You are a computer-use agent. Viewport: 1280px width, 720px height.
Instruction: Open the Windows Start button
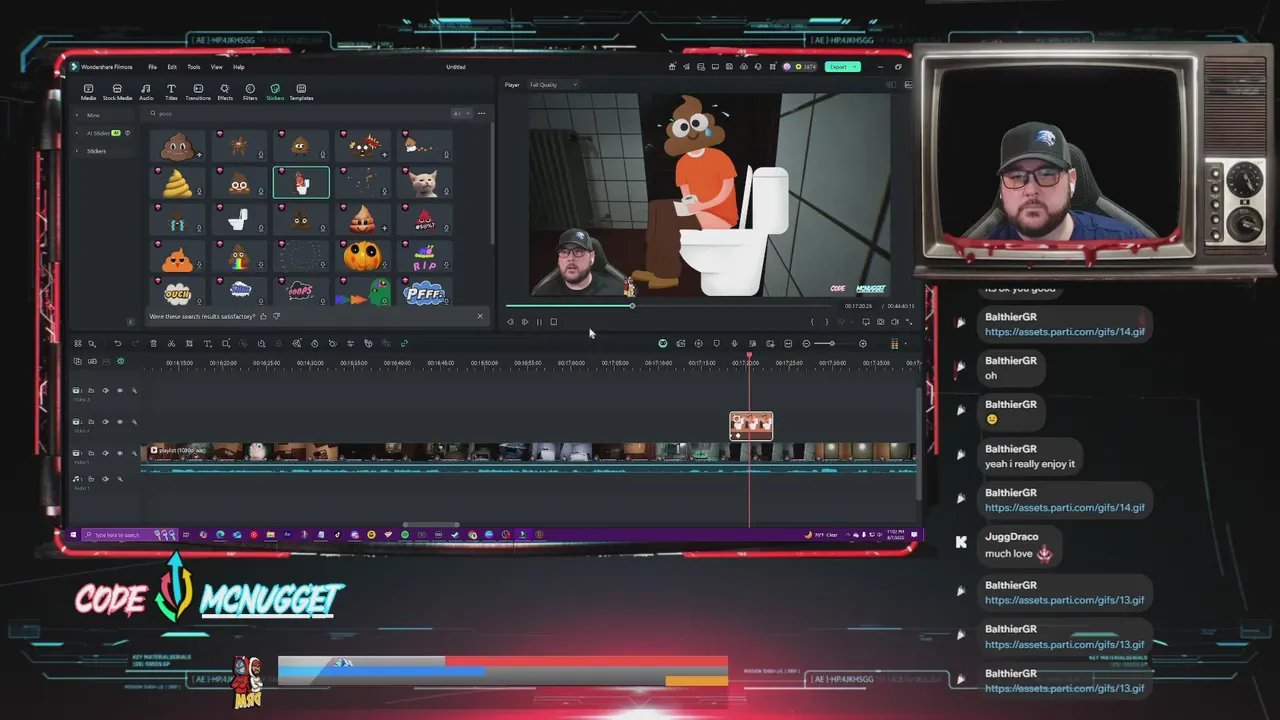pyautogui.click(x=73, y=535)
